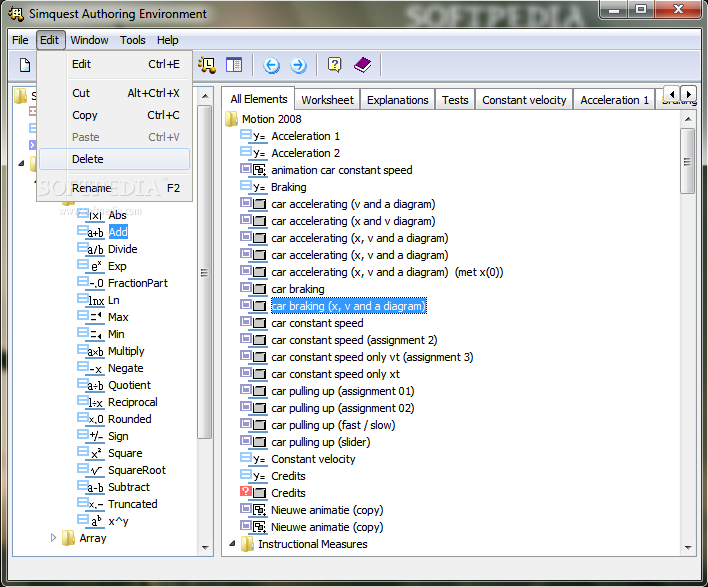Switch to the Tests tab

[x=455, y=100]
